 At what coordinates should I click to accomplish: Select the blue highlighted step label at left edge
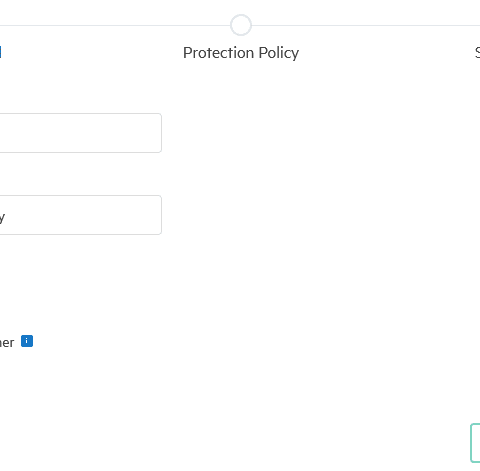(1, 52)
